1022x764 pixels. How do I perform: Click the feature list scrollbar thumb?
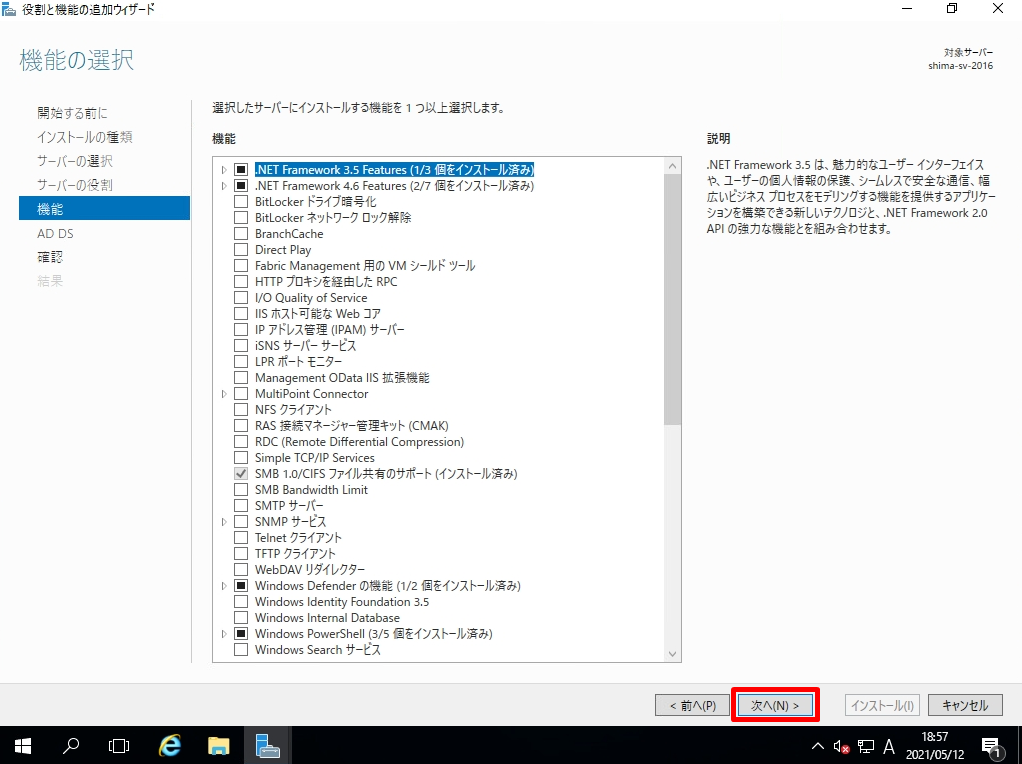click(x=673, y=300)
